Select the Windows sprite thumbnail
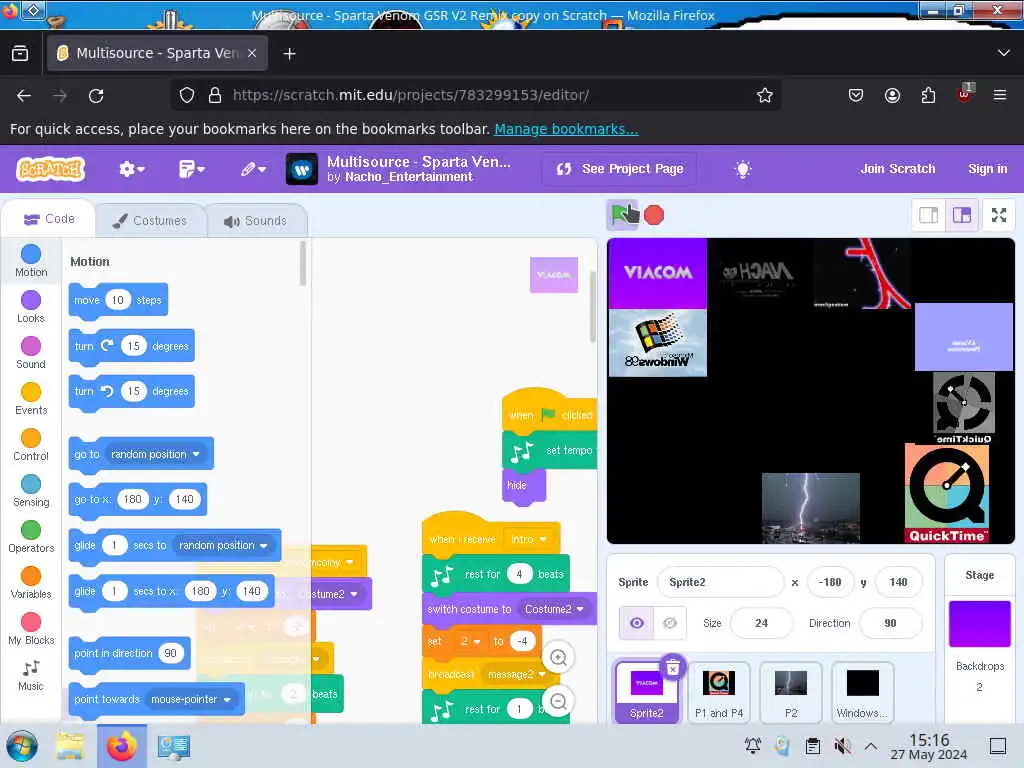The height and width of the screenshot is (768, 1024). coord(862,691)
